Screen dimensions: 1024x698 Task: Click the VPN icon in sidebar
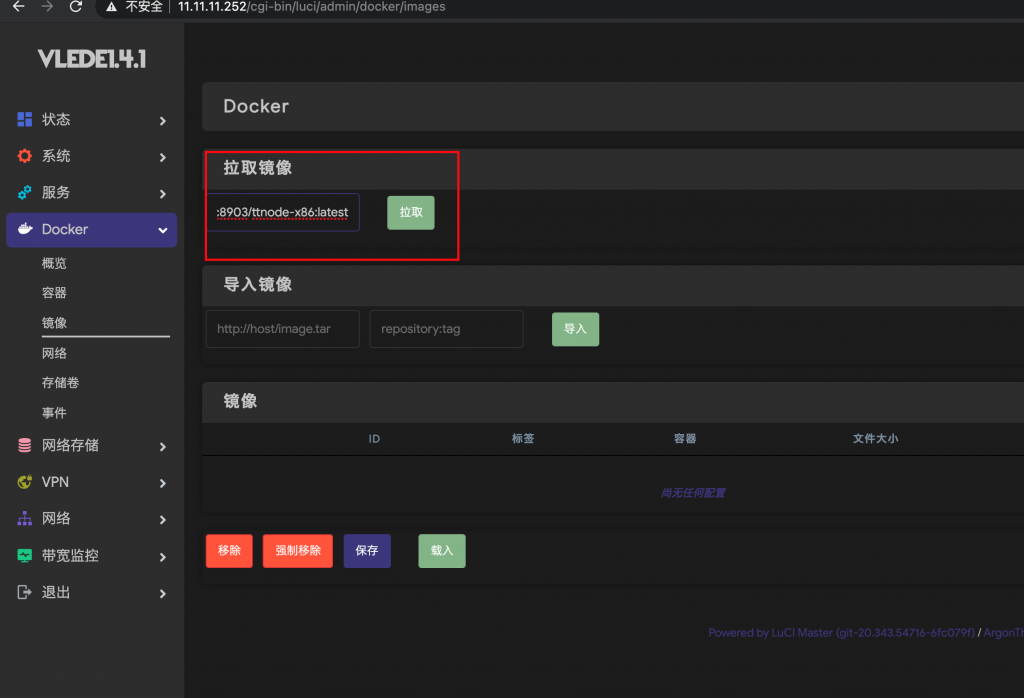tap(25, 482)
